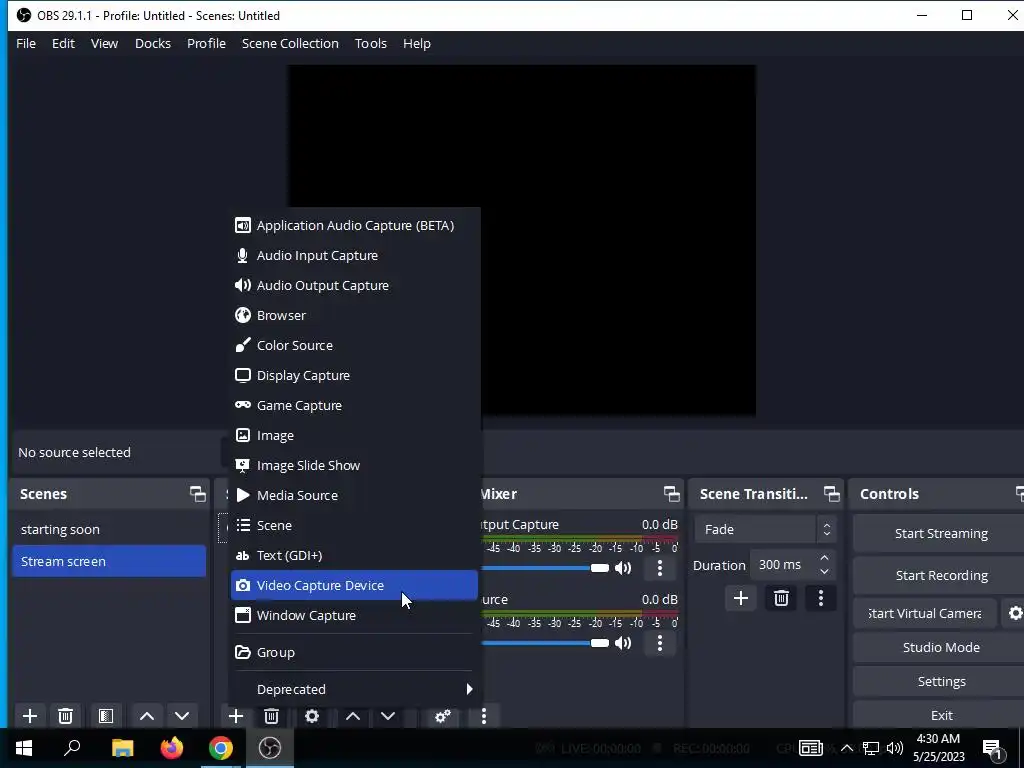
Task: Open audio mixer menu dots at bottom
Action: 484,716
